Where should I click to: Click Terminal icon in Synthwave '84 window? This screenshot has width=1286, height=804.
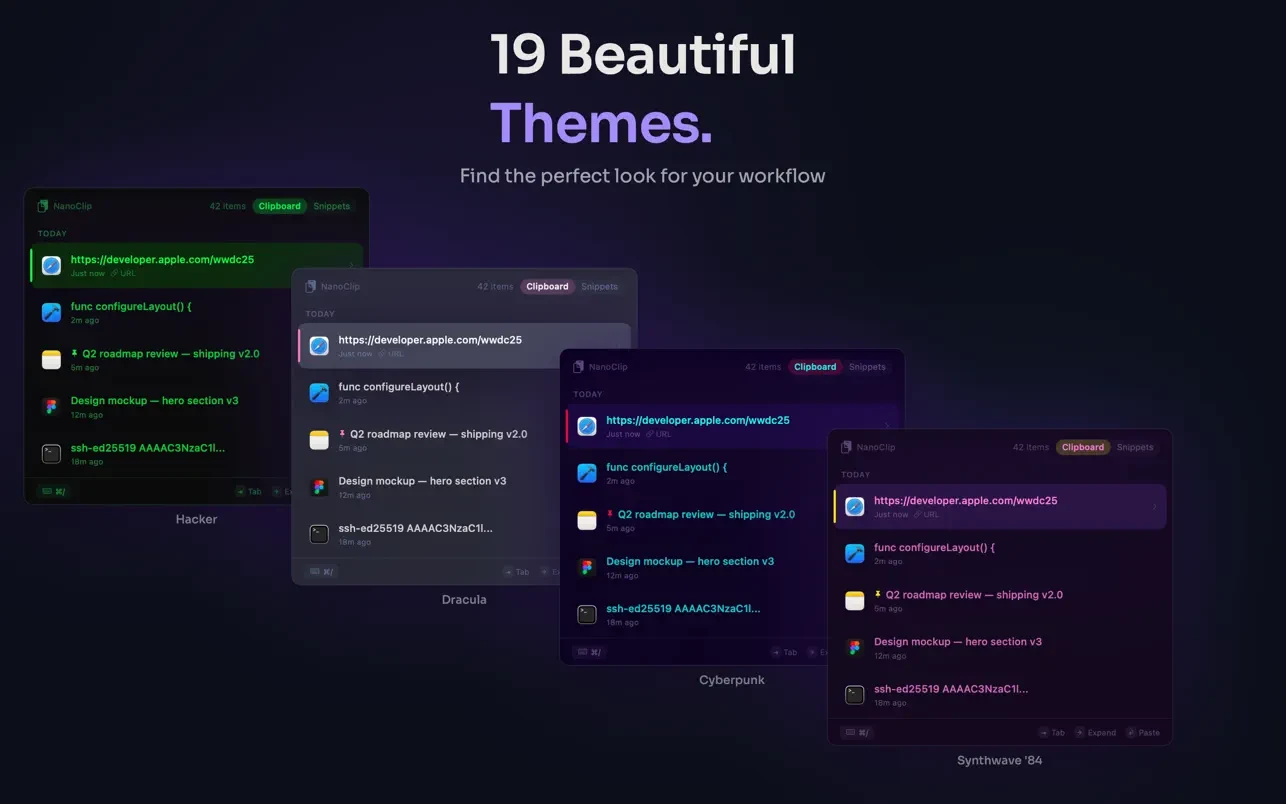[x=855, y=695]
